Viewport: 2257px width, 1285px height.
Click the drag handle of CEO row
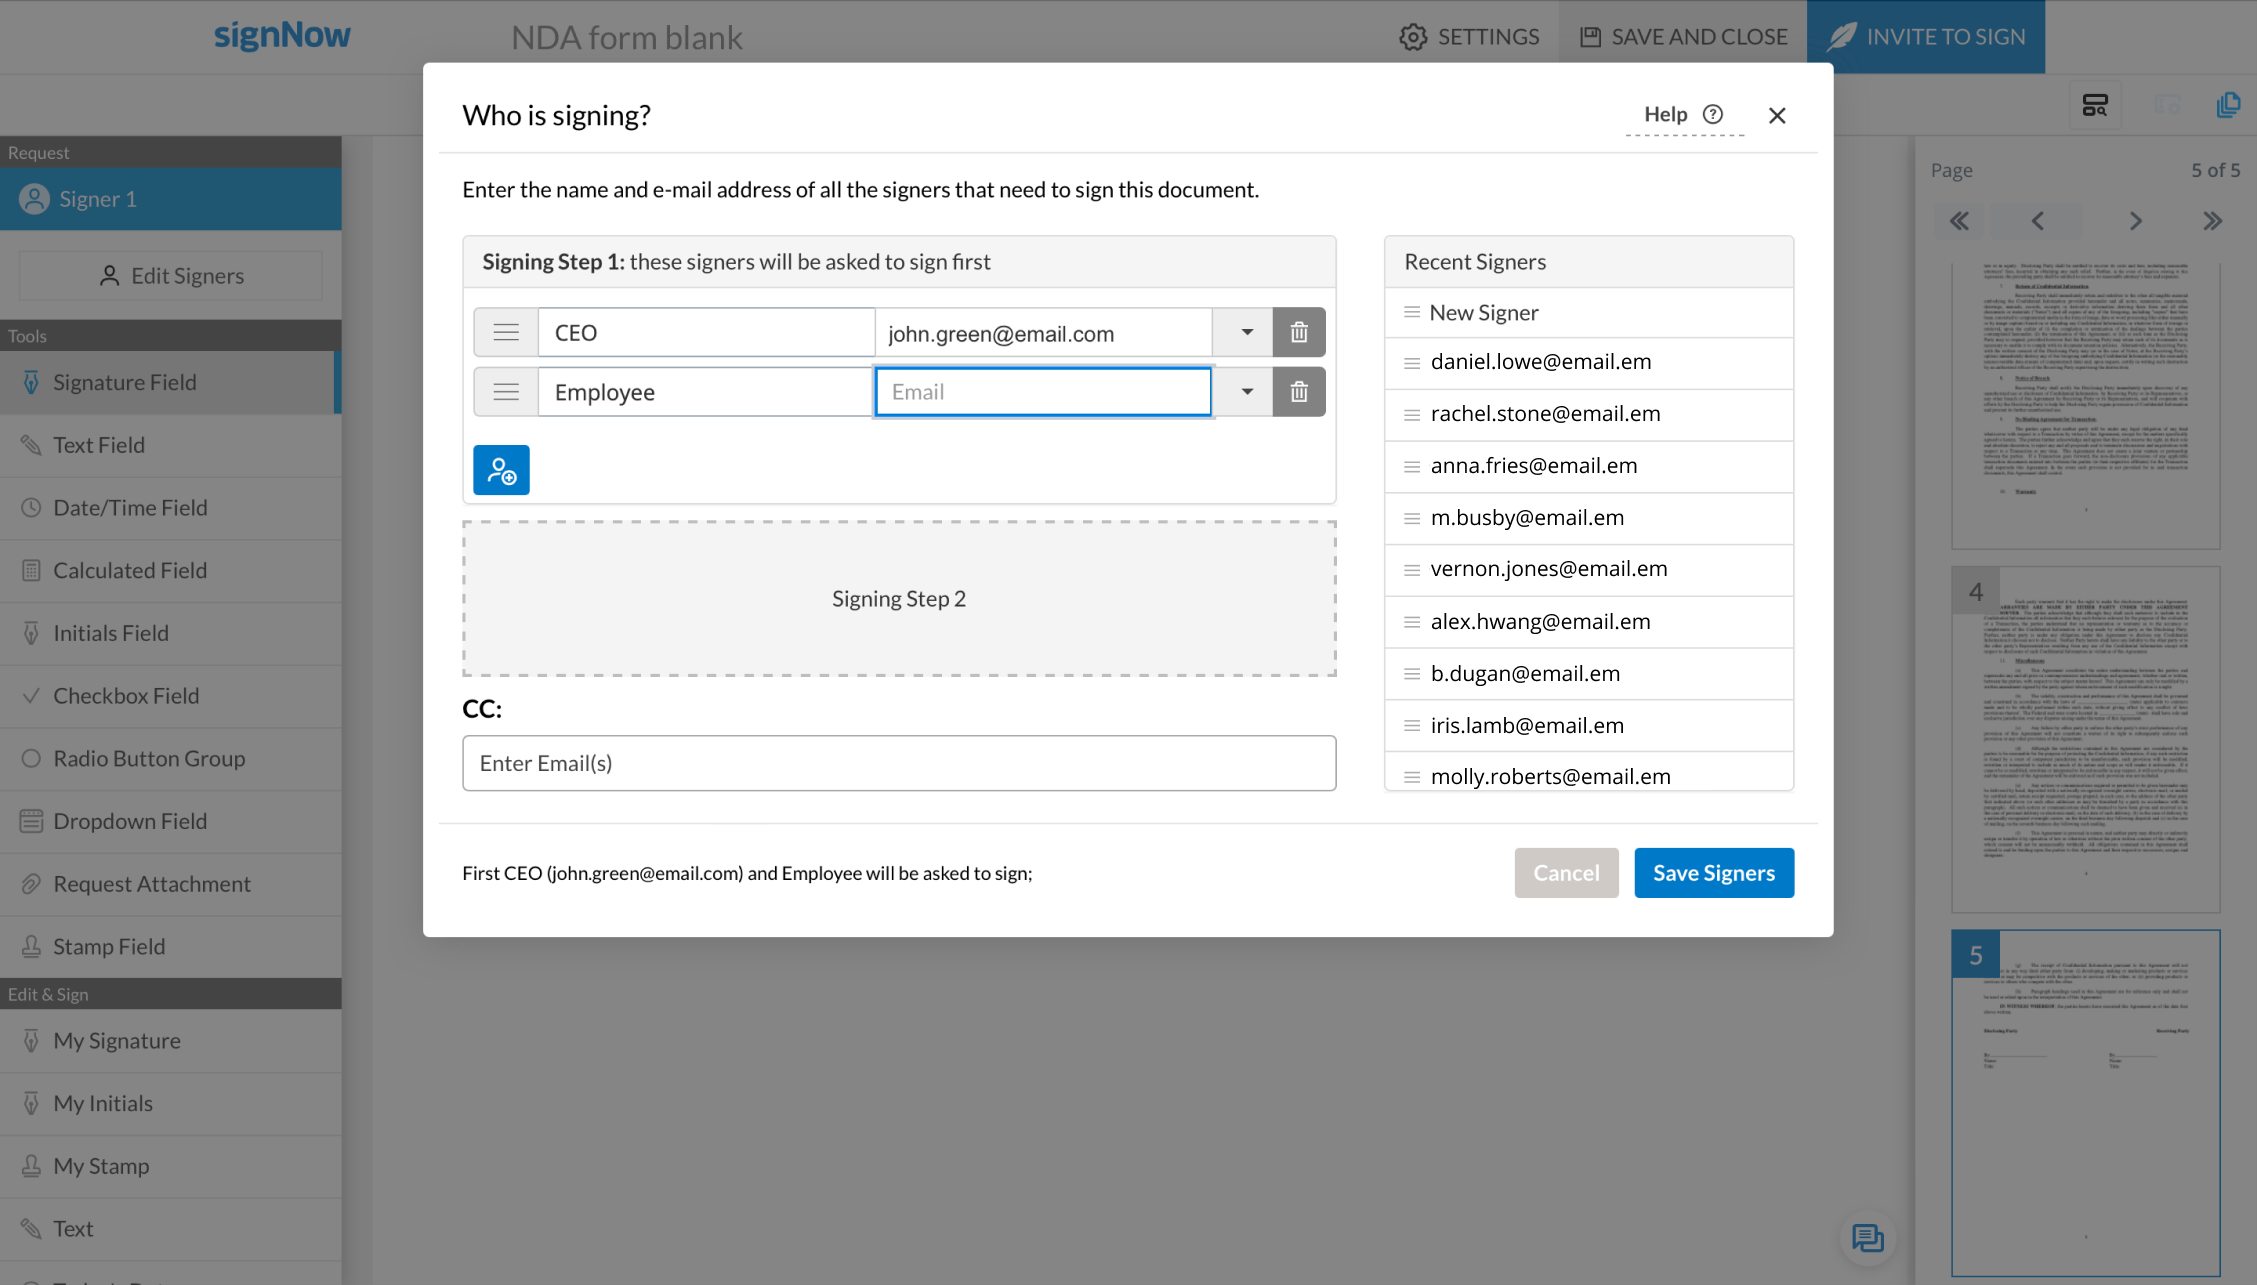[x=506, y=332]
